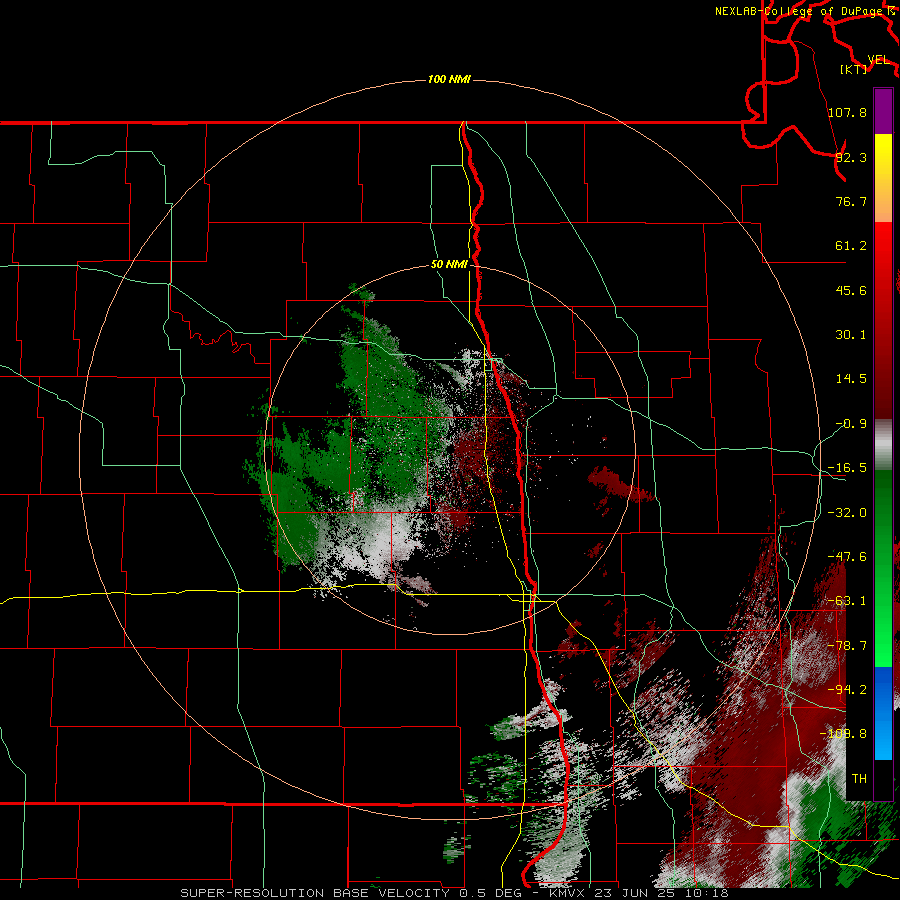
Task: Click the -16.5 velocity scale value
Action: [x=847, y=468]
